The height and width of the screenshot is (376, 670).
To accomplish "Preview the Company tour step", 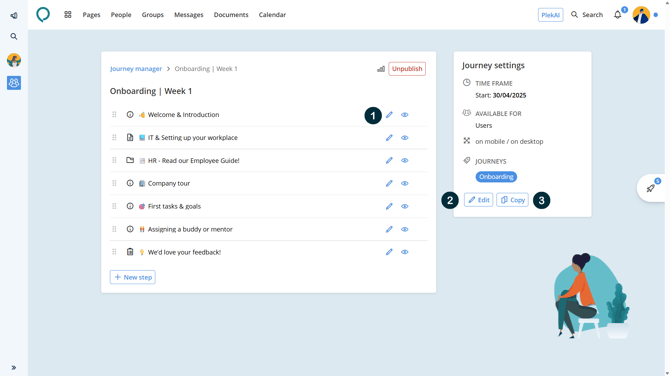I will coord(405,183).
